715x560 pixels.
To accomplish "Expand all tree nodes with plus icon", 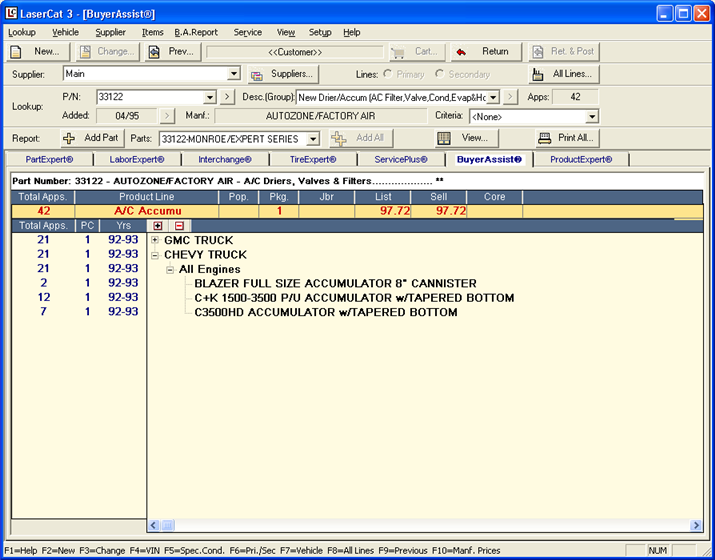I will (159, 226).
